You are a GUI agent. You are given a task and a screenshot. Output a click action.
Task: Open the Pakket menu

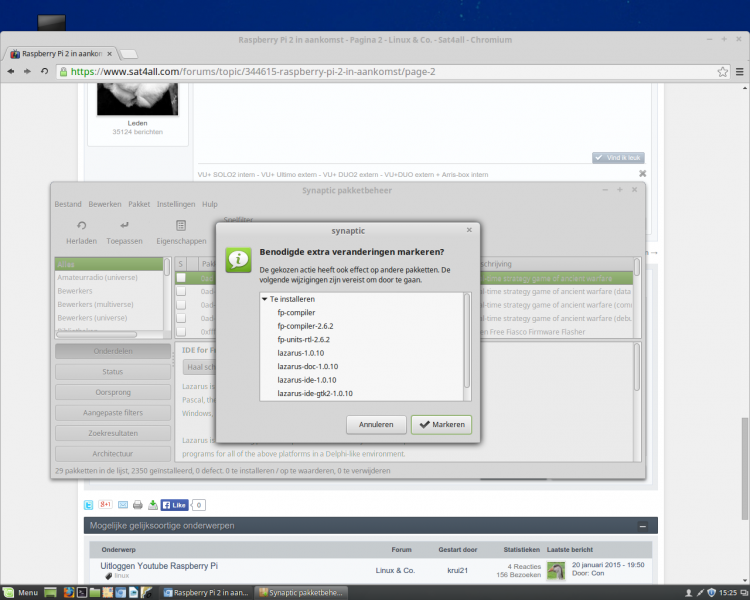click(x=139, y=203)
